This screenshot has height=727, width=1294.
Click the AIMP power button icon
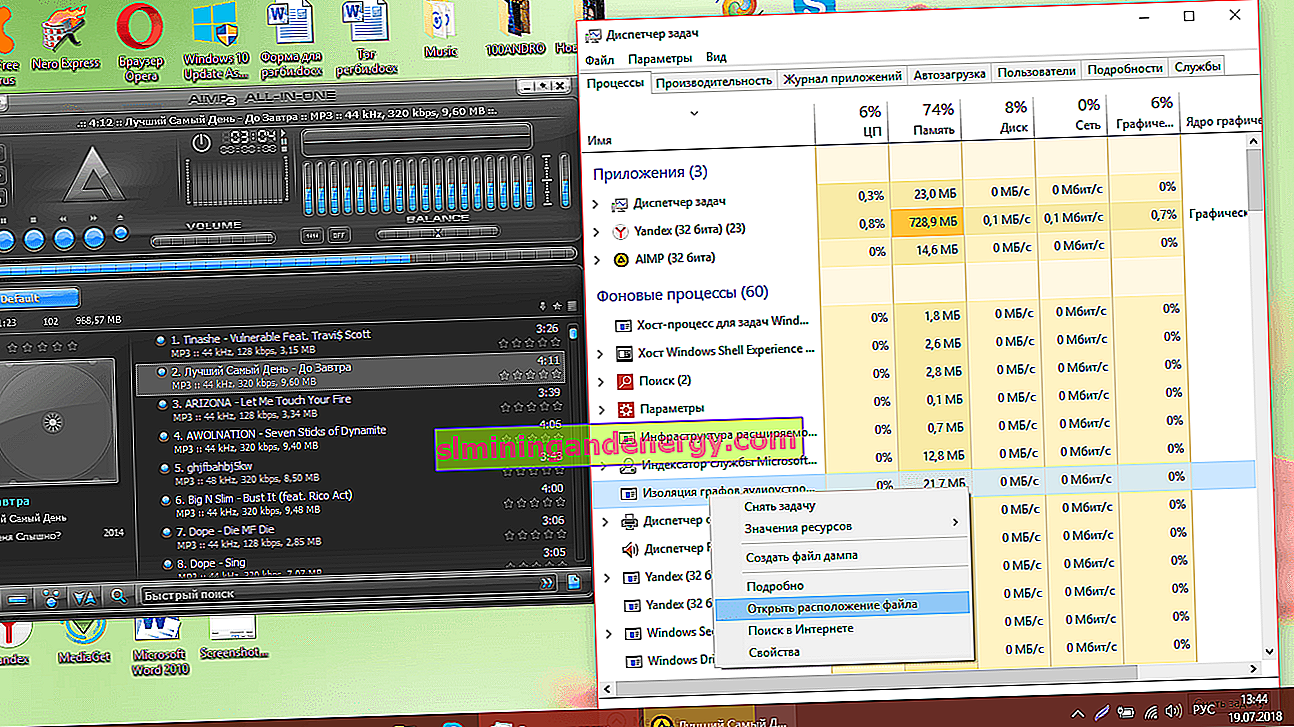pyautogui.click(x=202, y=142)
